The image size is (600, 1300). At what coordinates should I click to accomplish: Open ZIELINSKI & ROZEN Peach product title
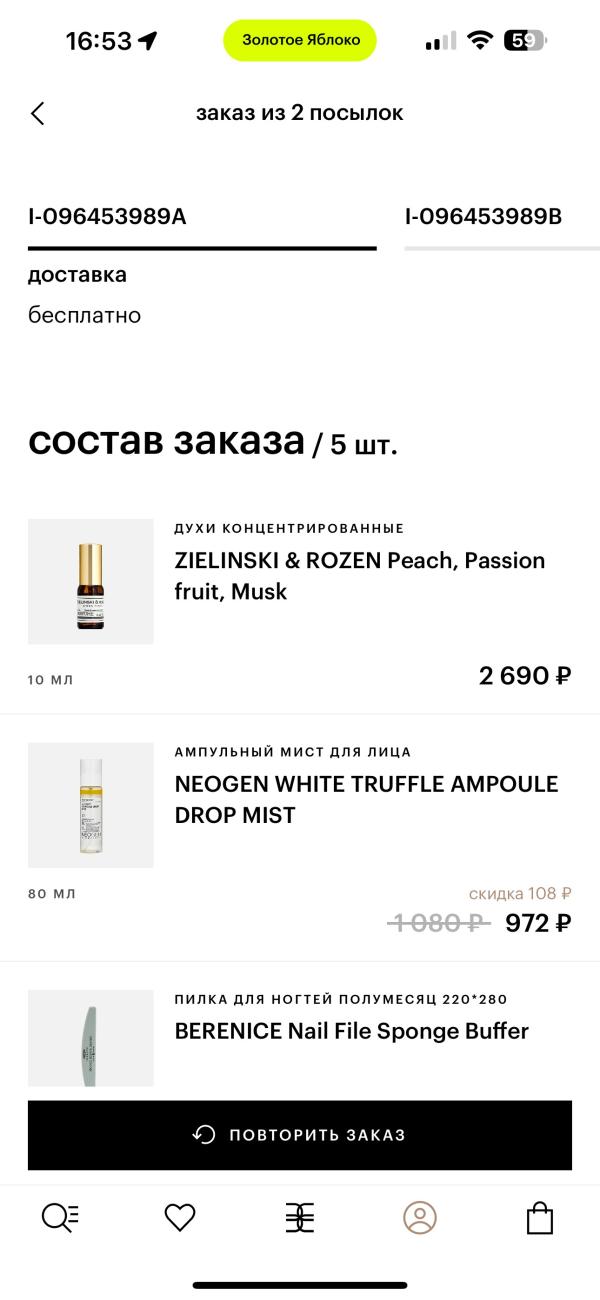(359, 575)
